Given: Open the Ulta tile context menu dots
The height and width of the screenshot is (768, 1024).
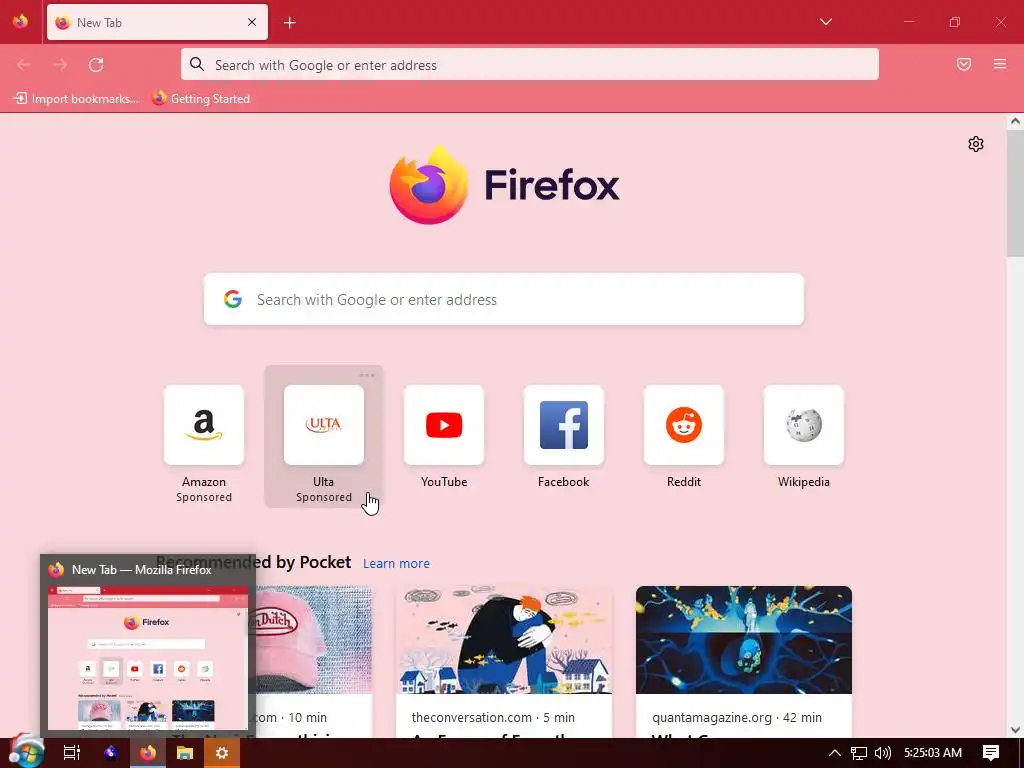Looking at the screenshot, I should pos(367,375).
